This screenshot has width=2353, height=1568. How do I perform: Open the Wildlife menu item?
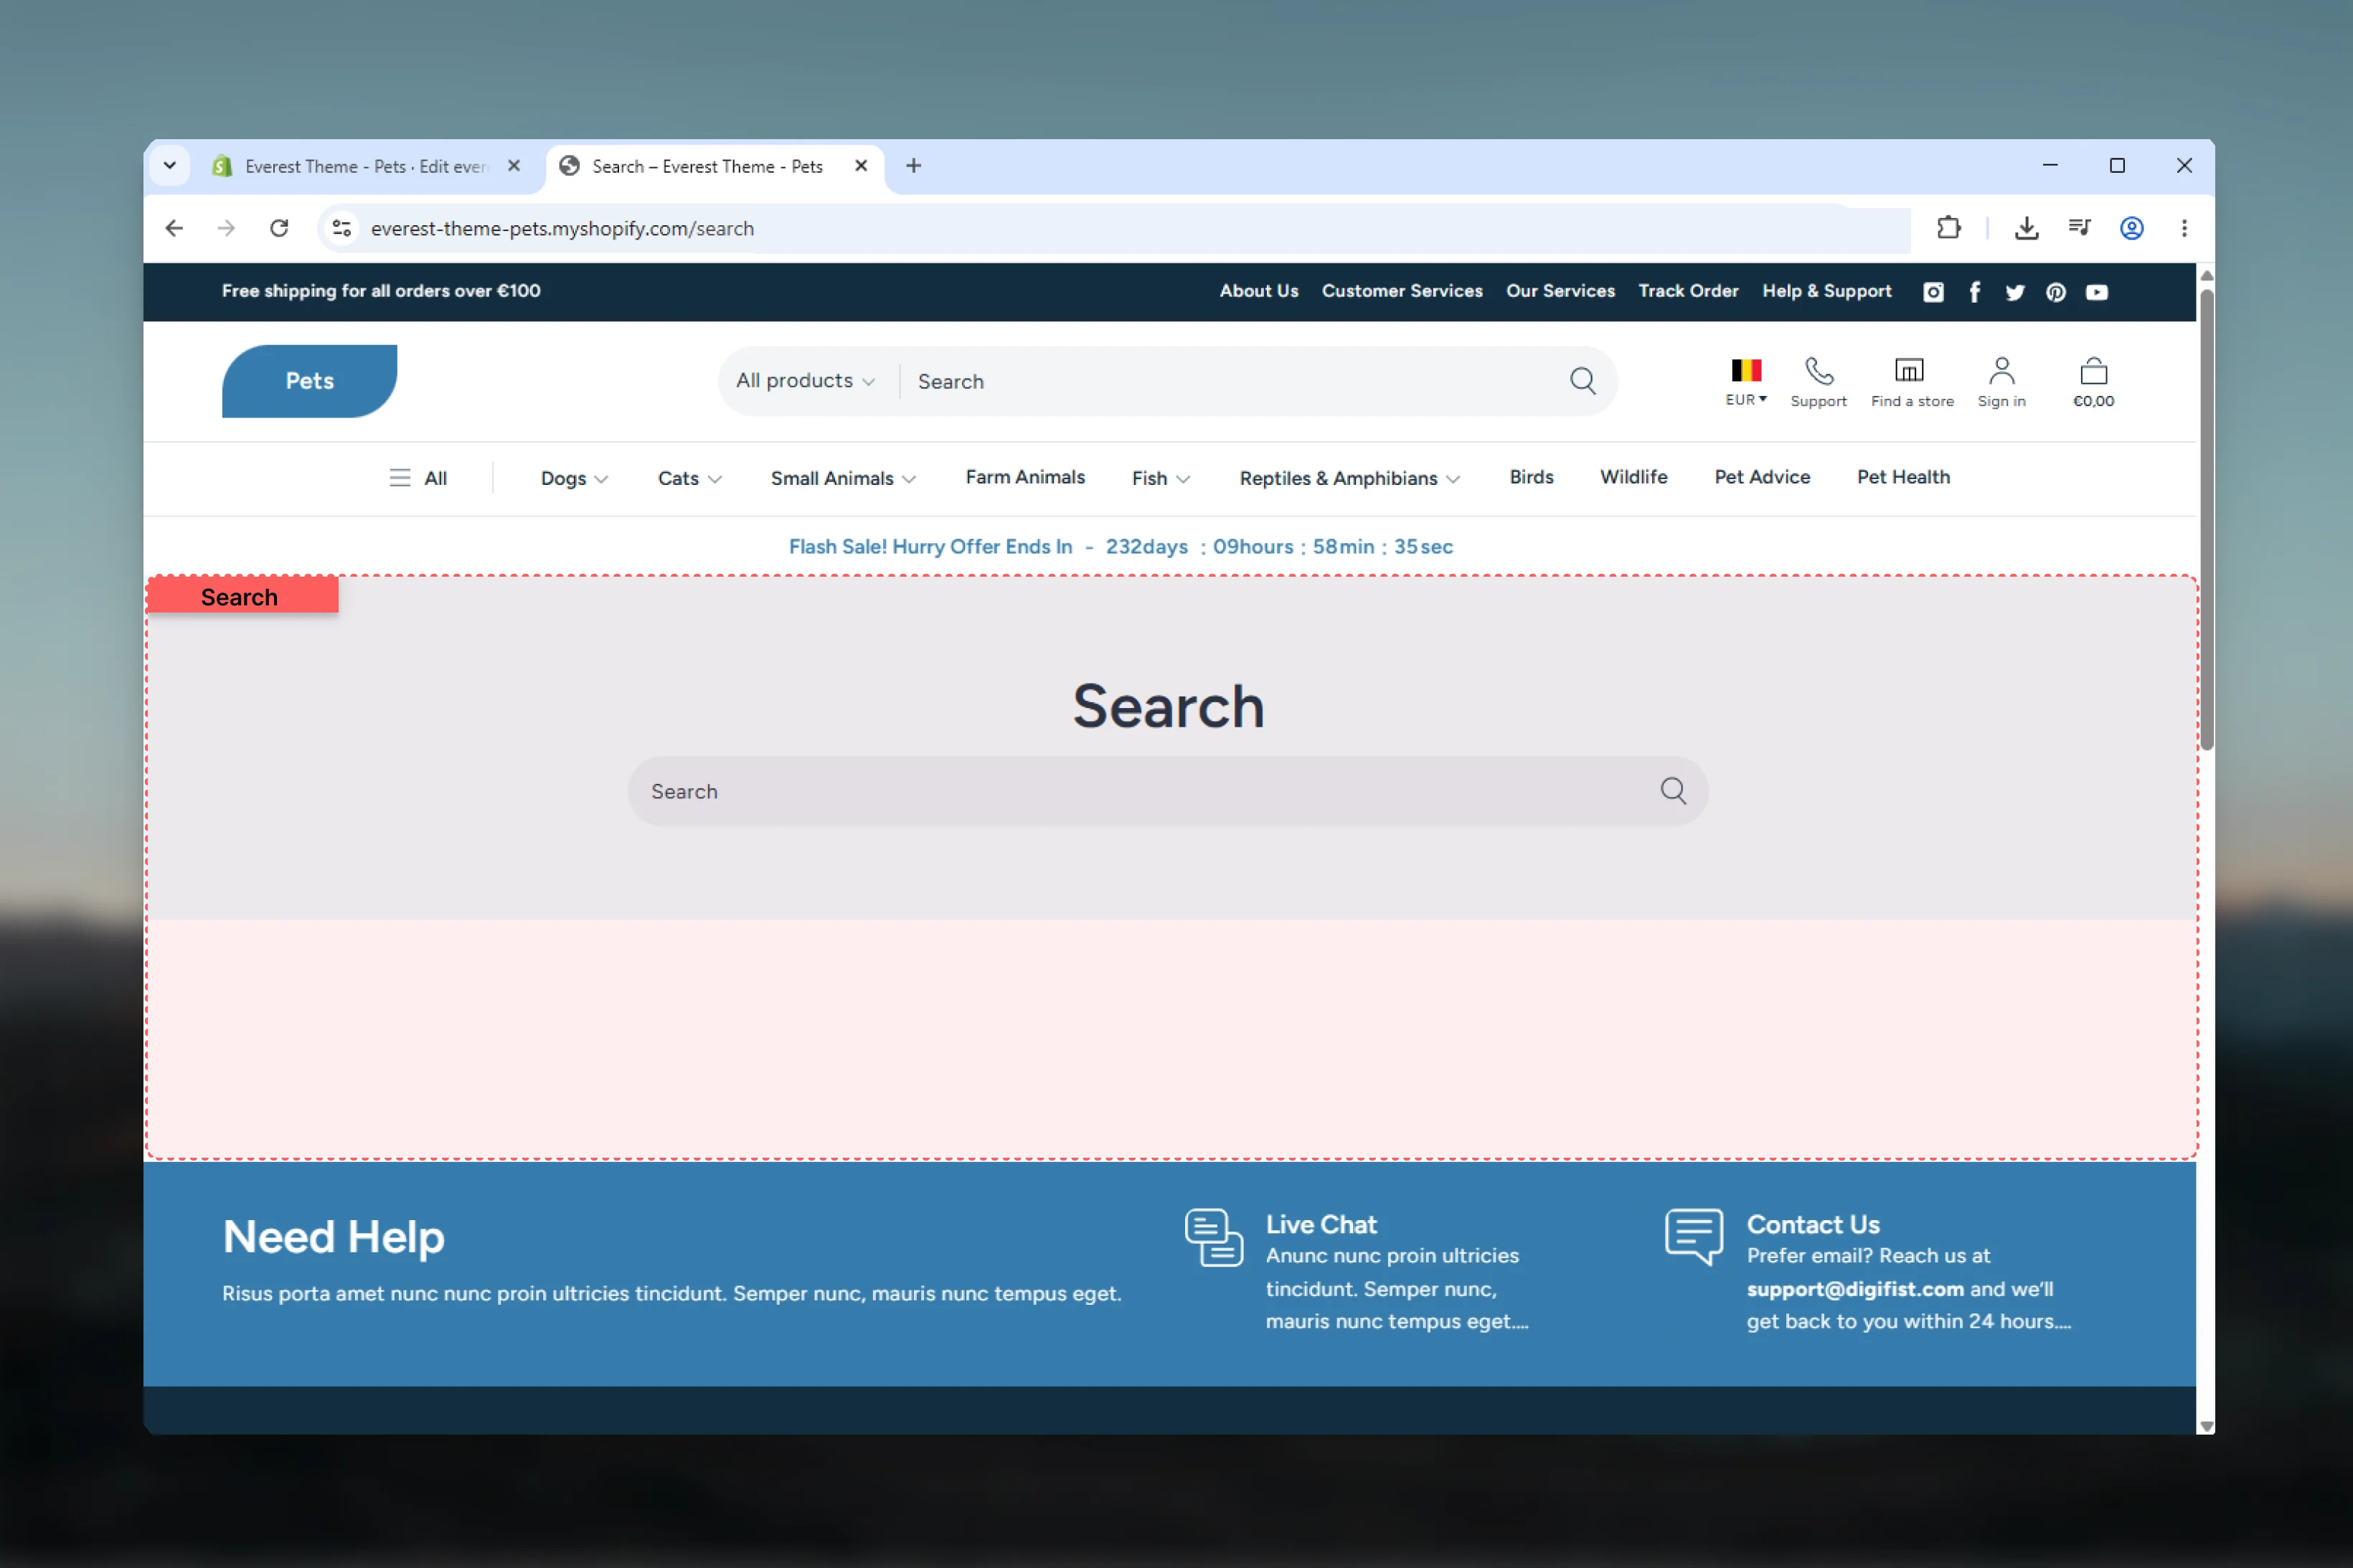click(x=1633, y=477)
